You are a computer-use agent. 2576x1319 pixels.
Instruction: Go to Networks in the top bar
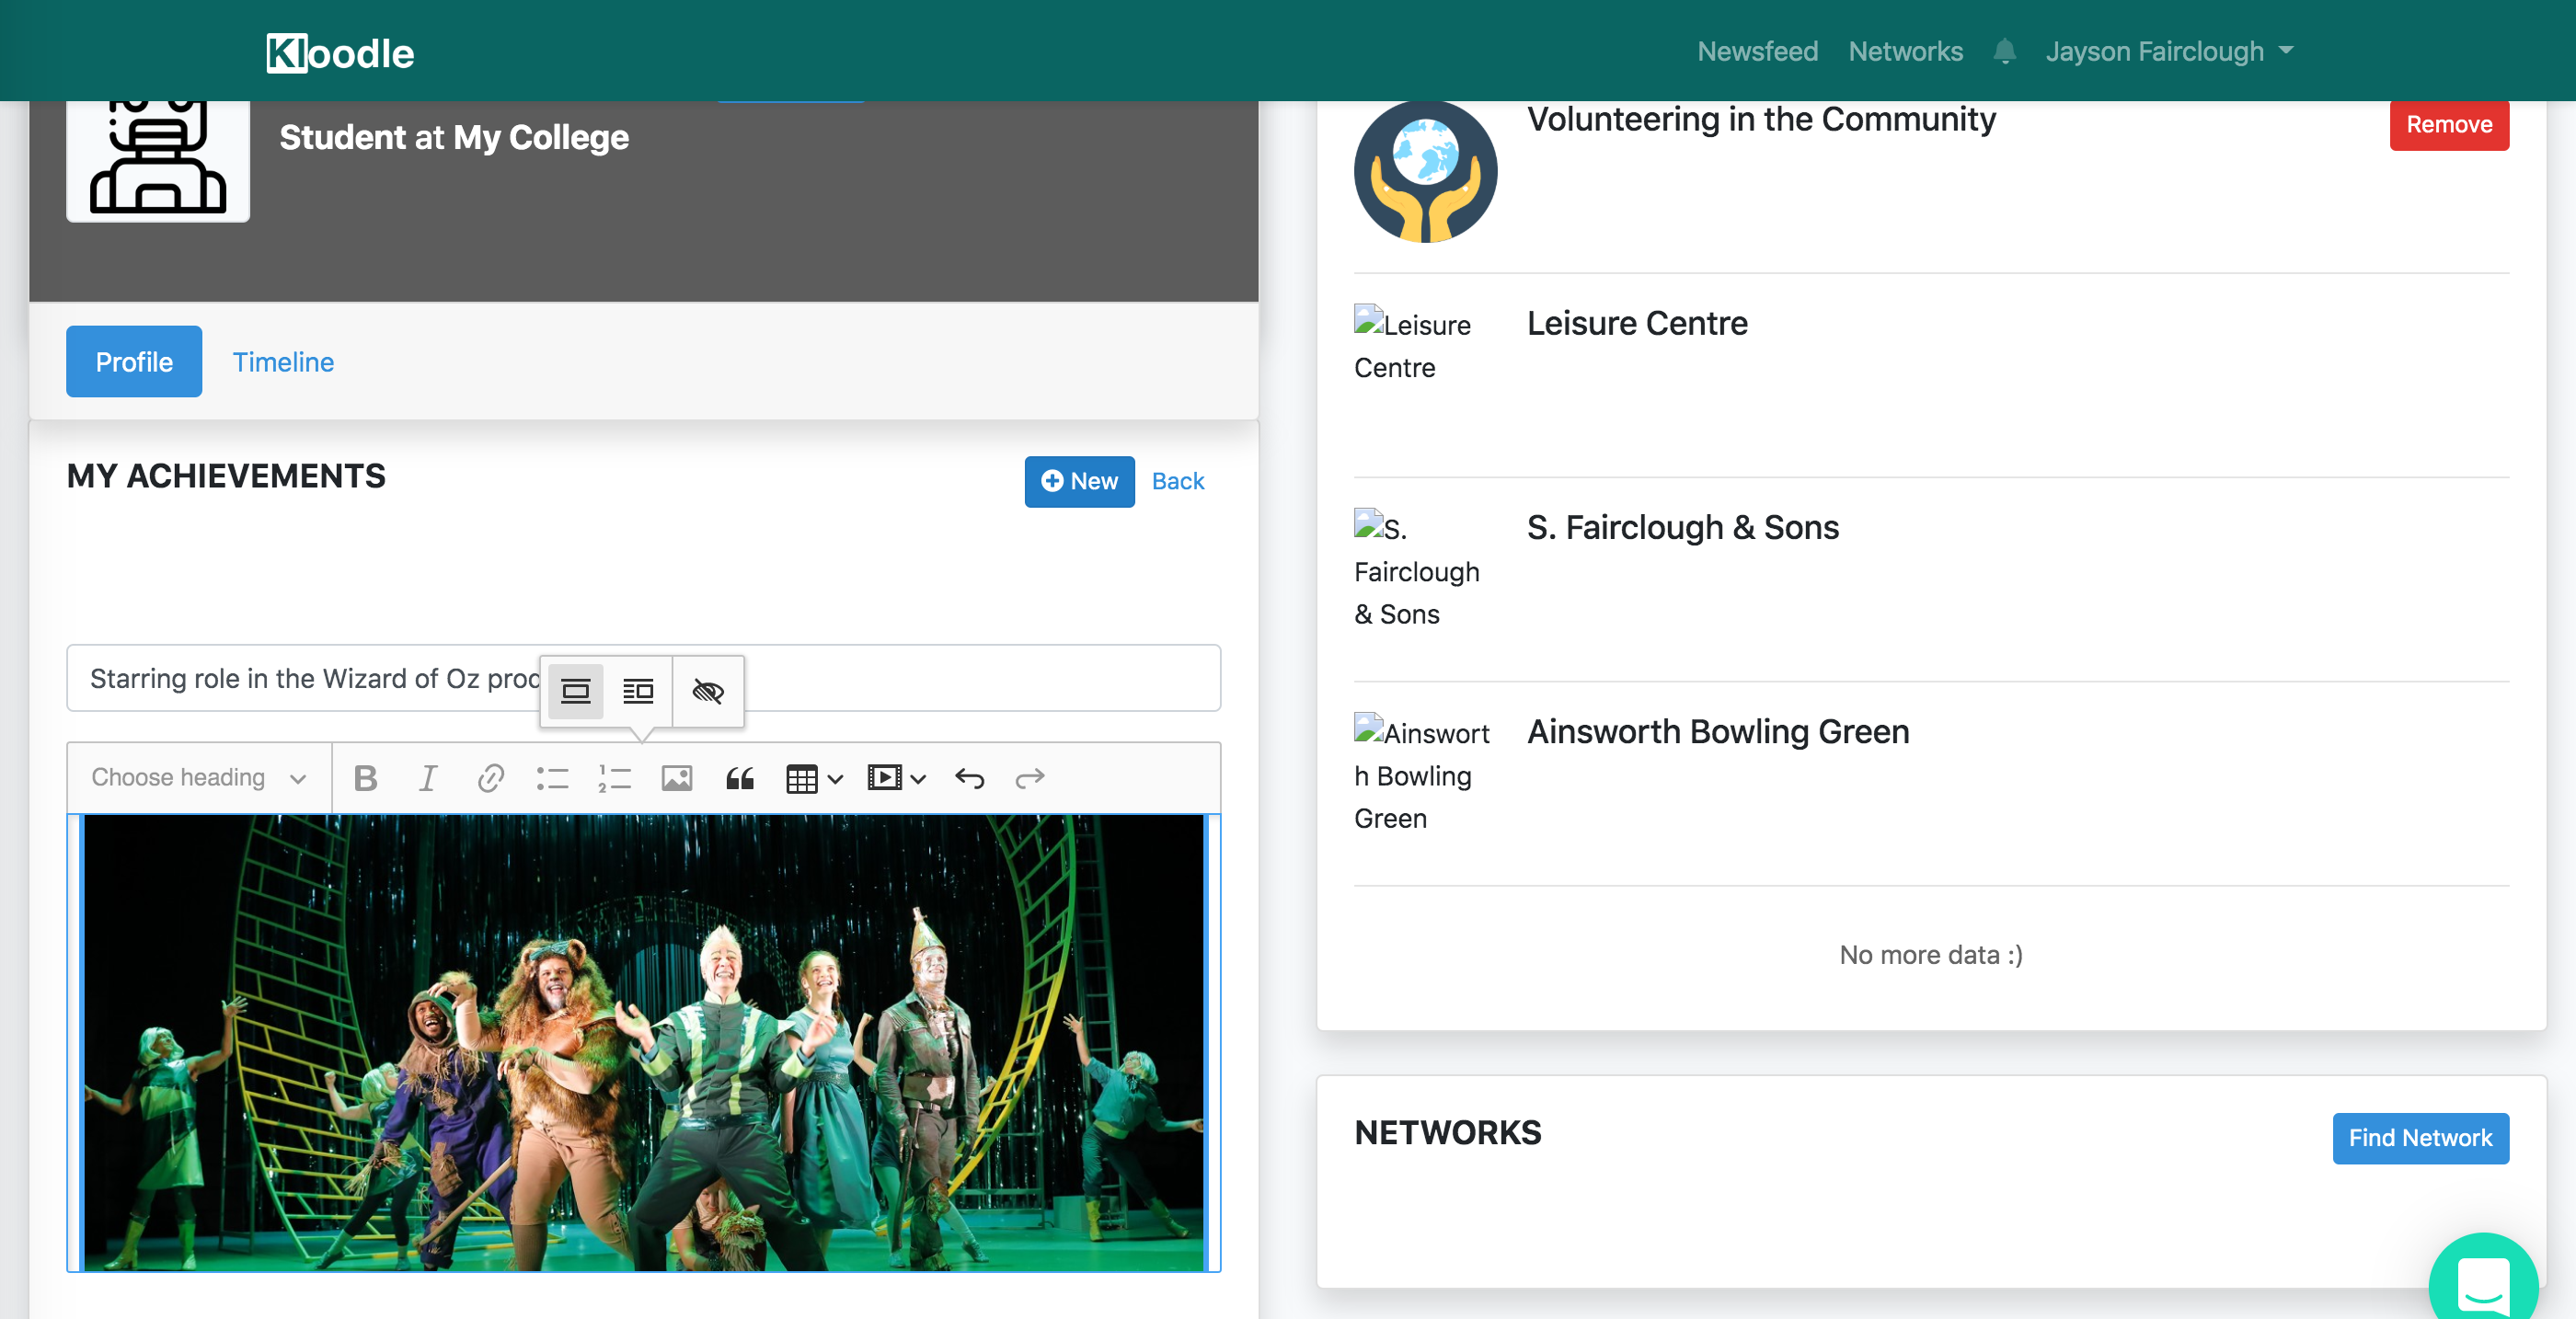1905,51
